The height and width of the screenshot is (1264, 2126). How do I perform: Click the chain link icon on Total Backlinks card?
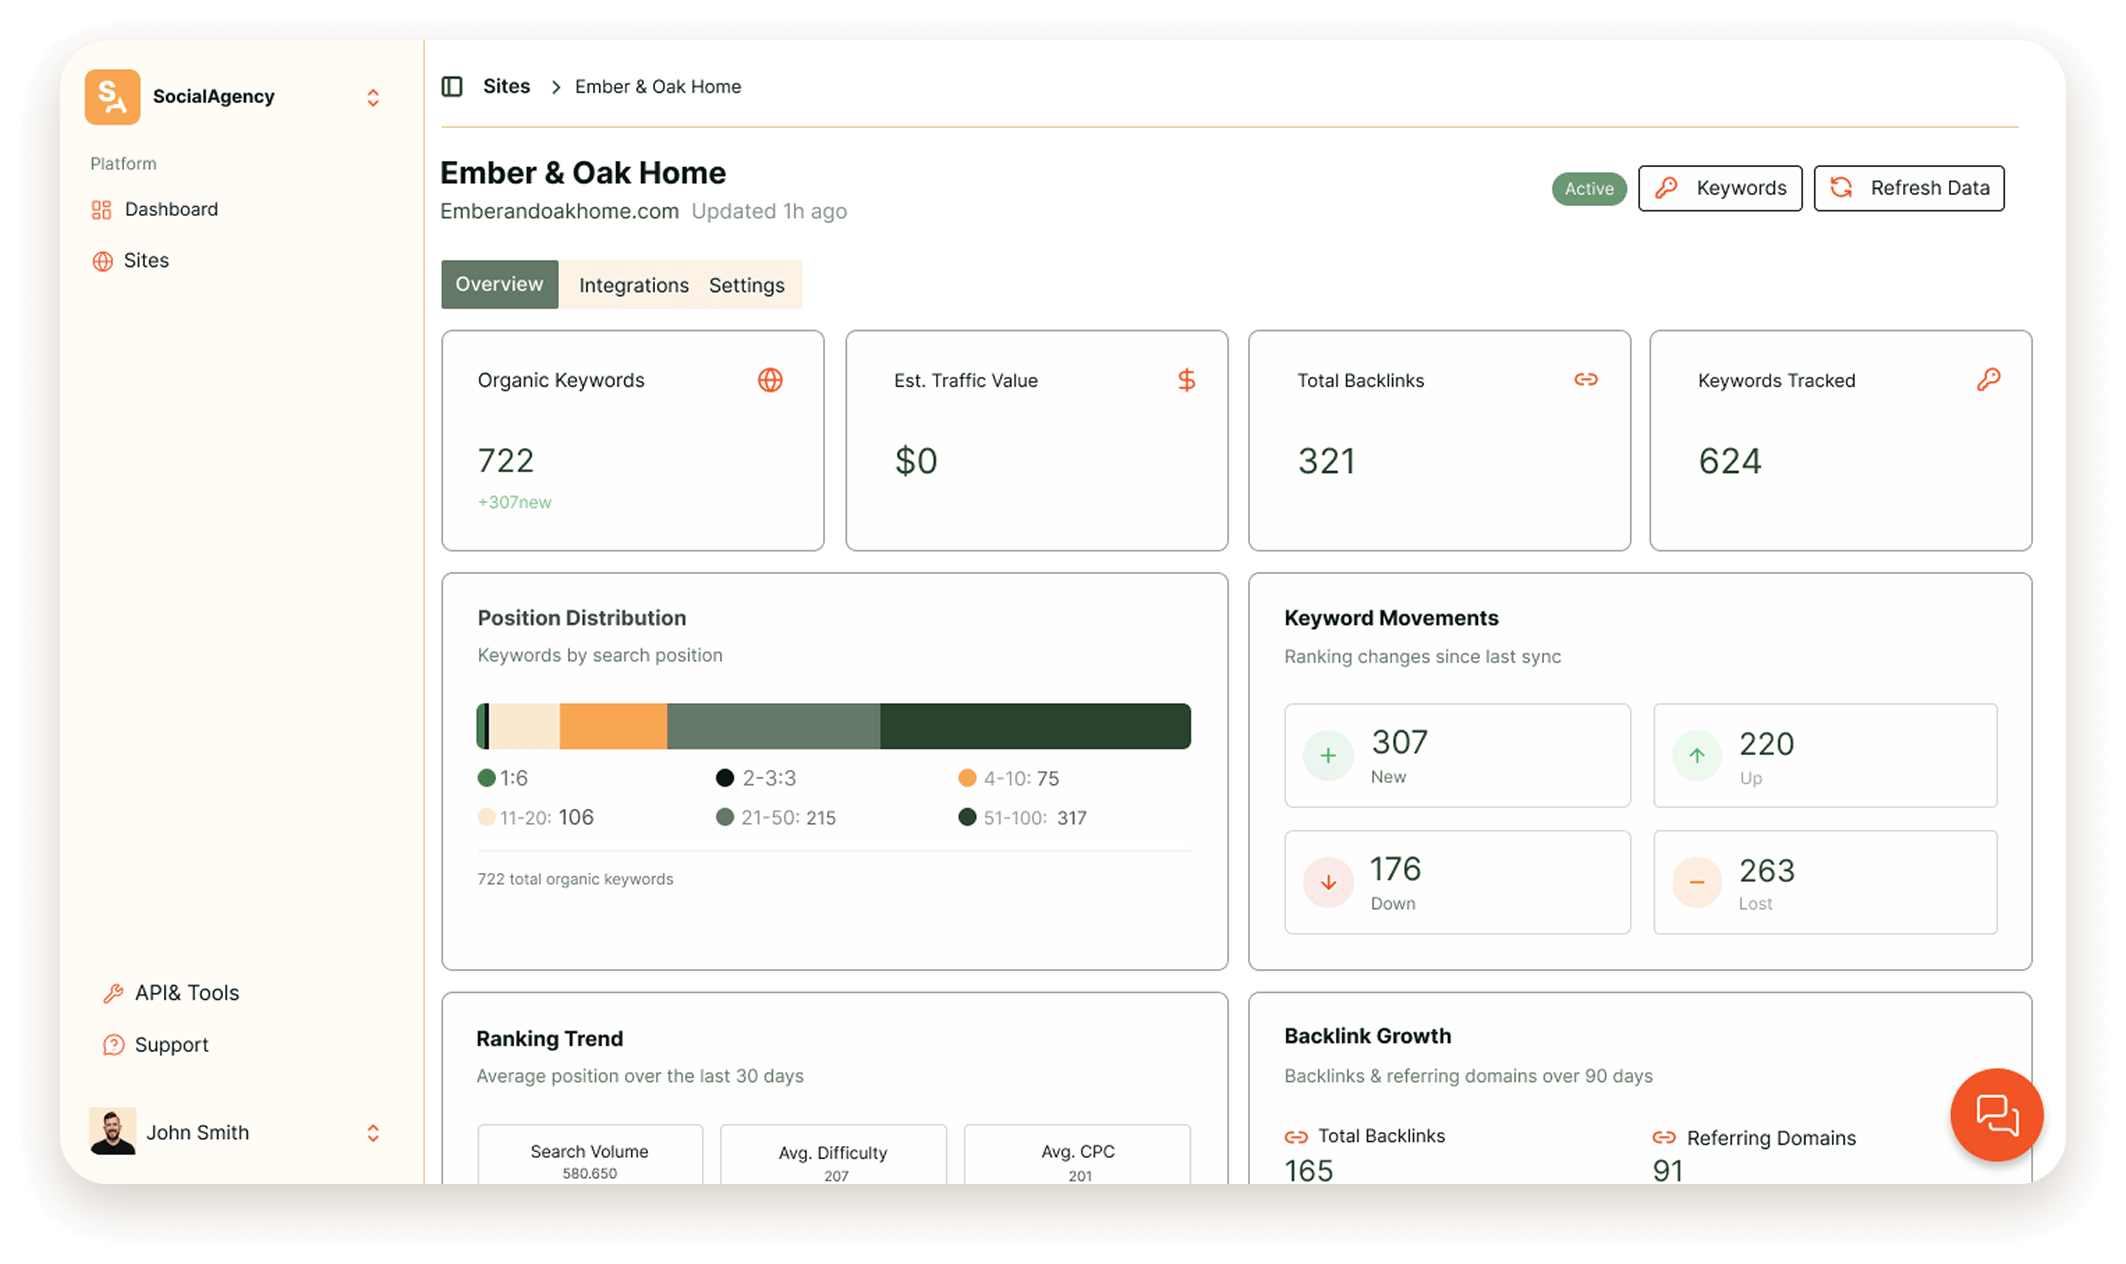tap(1587, 380)
